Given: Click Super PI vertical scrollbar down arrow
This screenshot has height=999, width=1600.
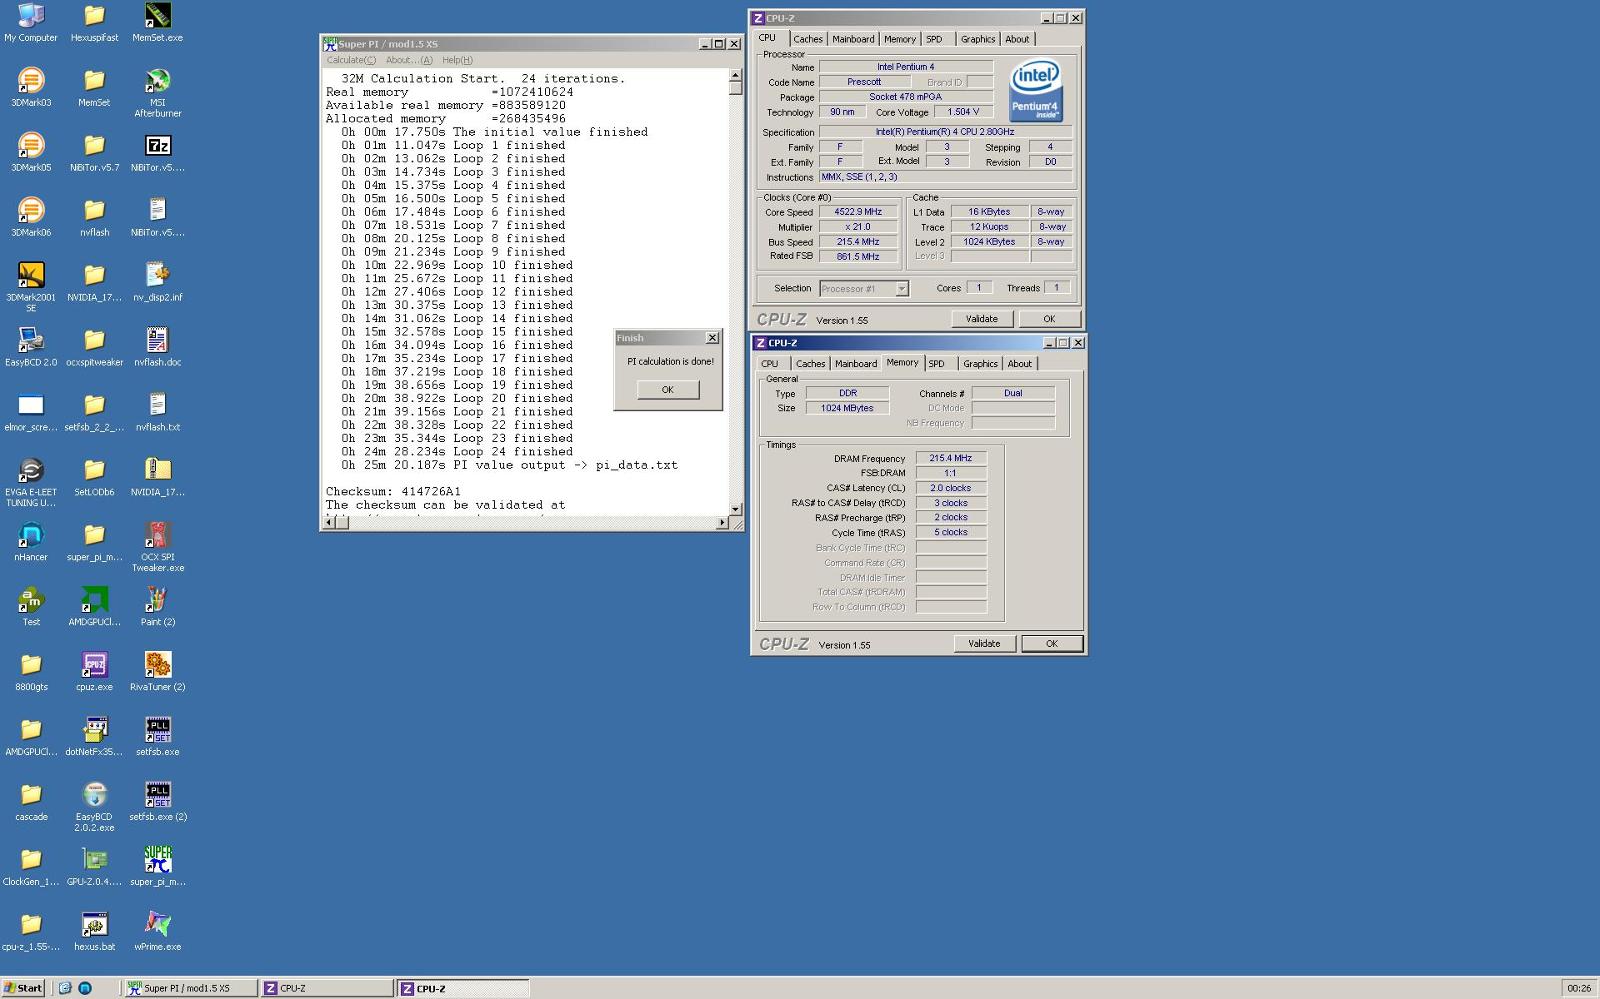Looking at the screenshot, I should coord(736,509).
